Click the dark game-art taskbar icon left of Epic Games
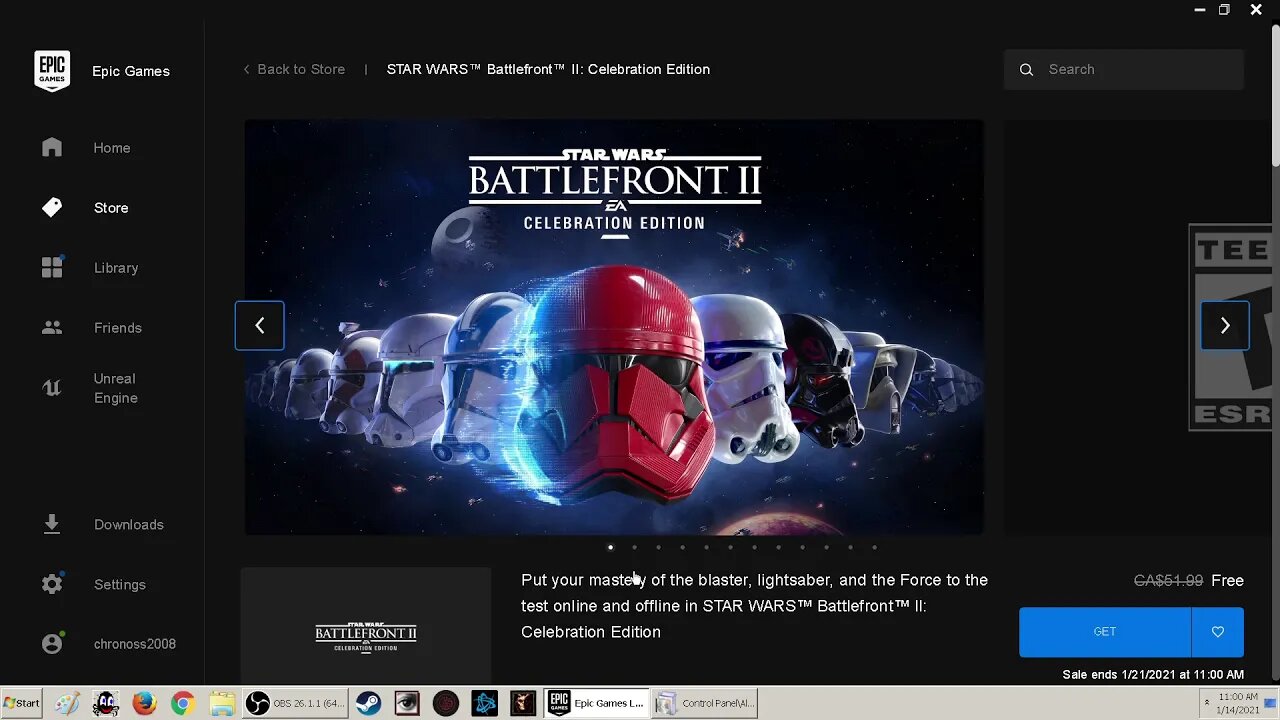The width and height of the screenshot is (1280, 720). tap(523, 704)
